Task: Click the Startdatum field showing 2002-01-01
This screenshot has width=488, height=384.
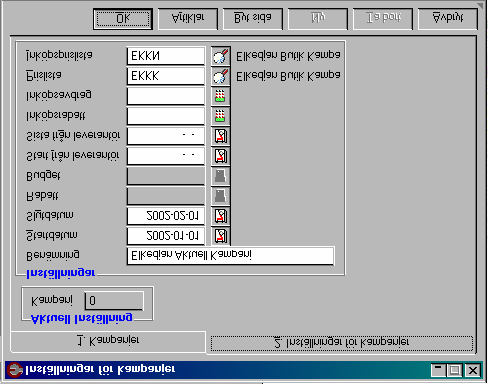Action: click(166, 236)
